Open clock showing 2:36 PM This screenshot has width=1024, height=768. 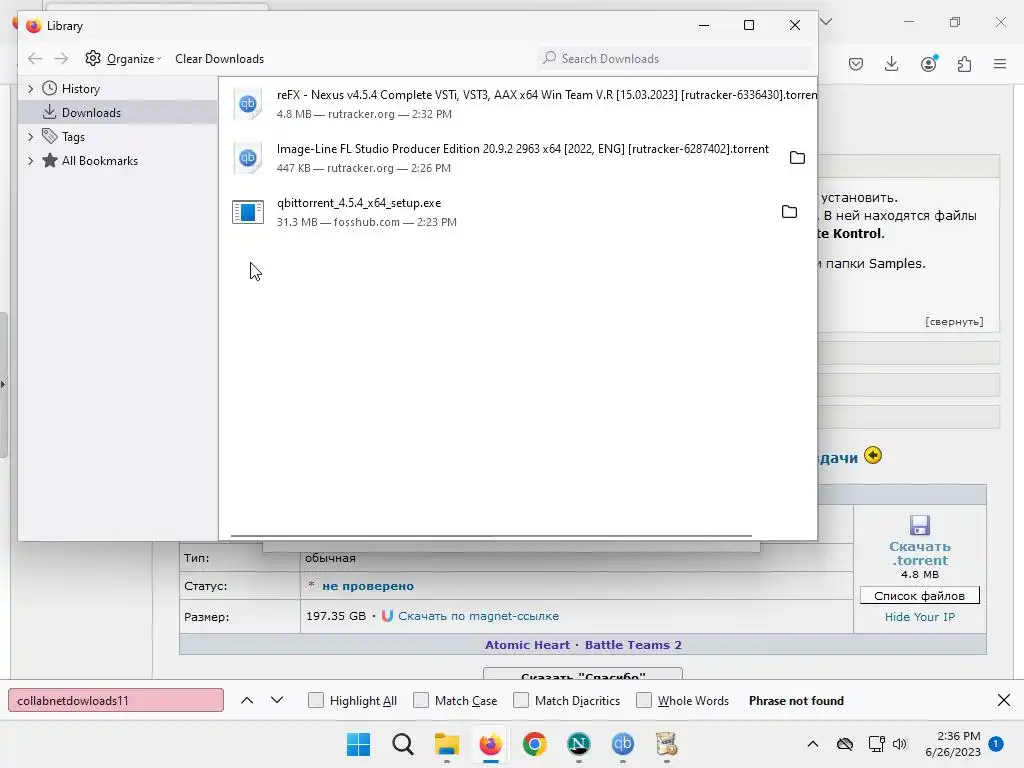coord(953,744)
